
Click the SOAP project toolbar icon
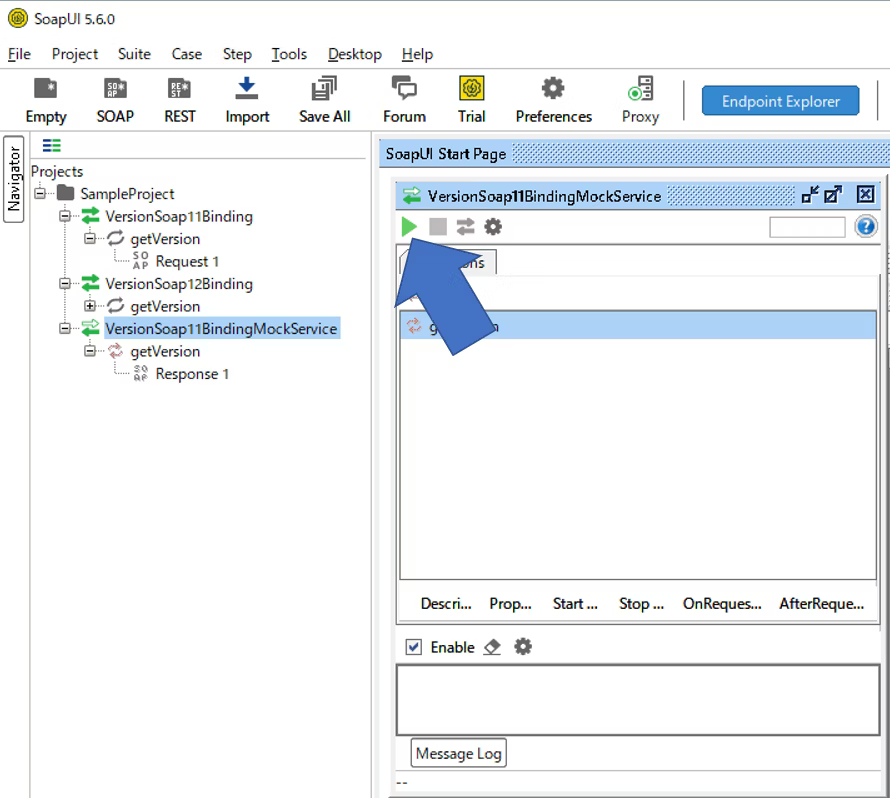click(115, 100)
